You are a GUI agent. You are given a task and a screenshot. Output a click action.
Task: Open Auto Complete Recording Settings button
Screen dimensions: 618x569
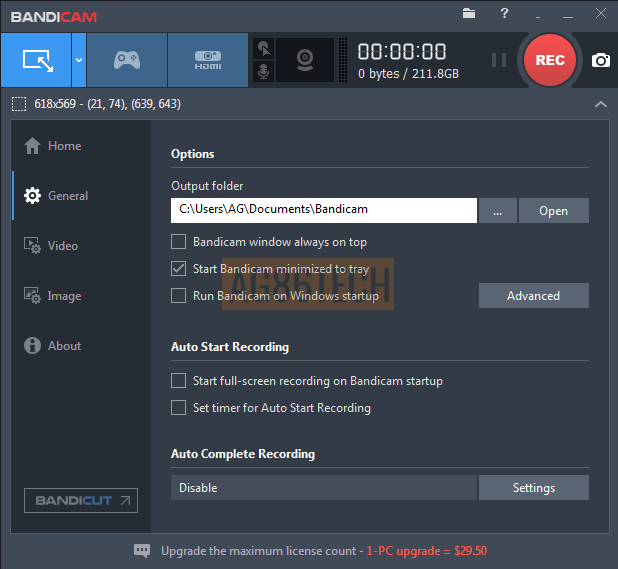tap(534, 487)
